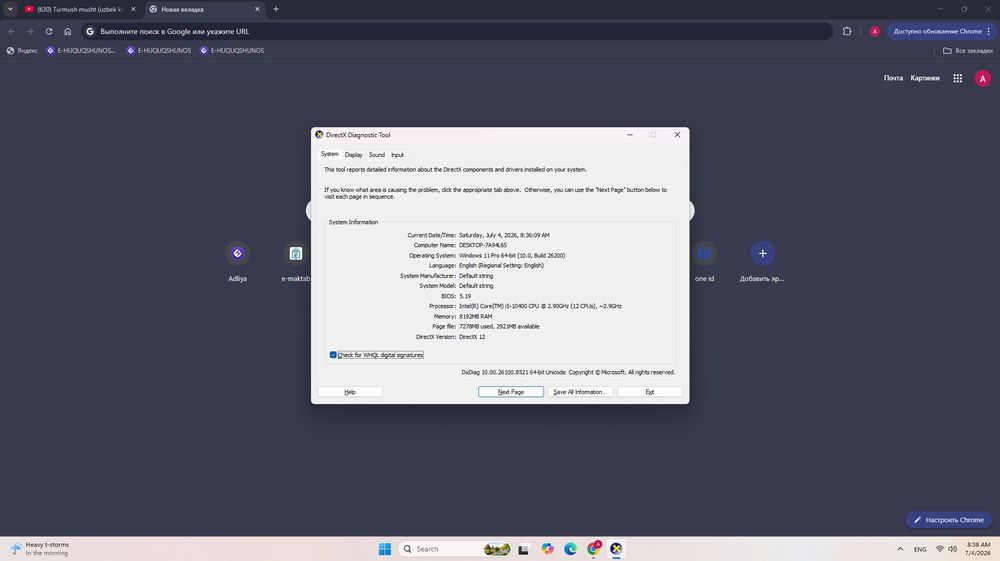
Task: Switch to the Sound tab
Action: point(376,155)
